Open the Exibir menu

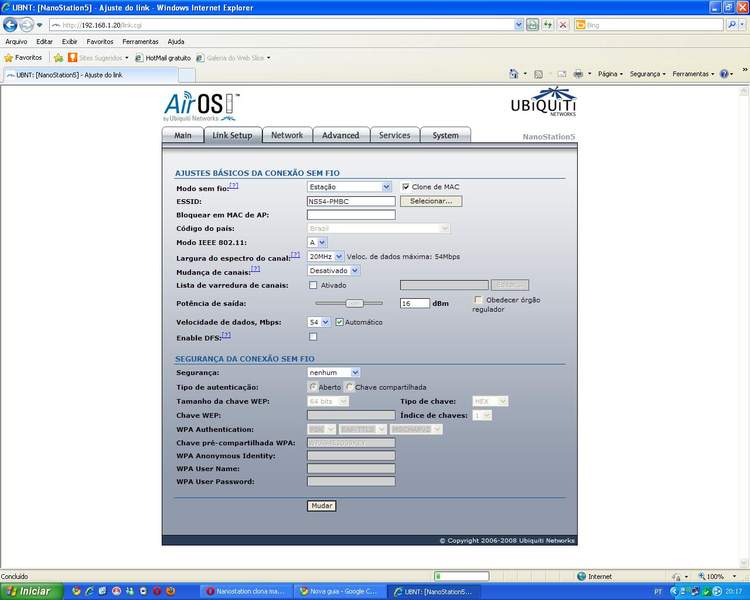(69, 42)
